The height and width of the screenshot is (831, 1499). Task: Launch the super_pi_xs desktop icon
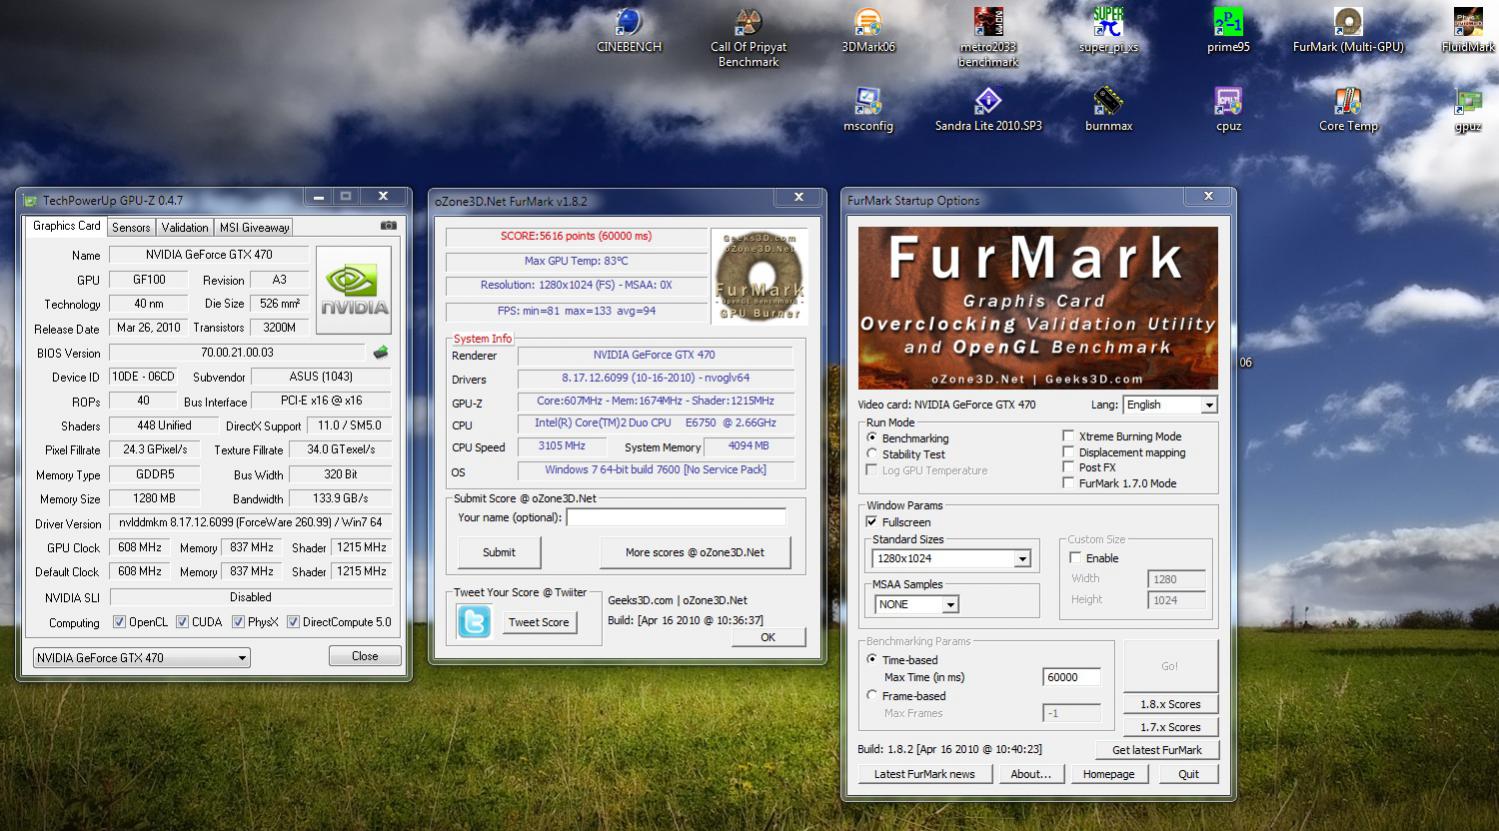(x=1108, y=30)
